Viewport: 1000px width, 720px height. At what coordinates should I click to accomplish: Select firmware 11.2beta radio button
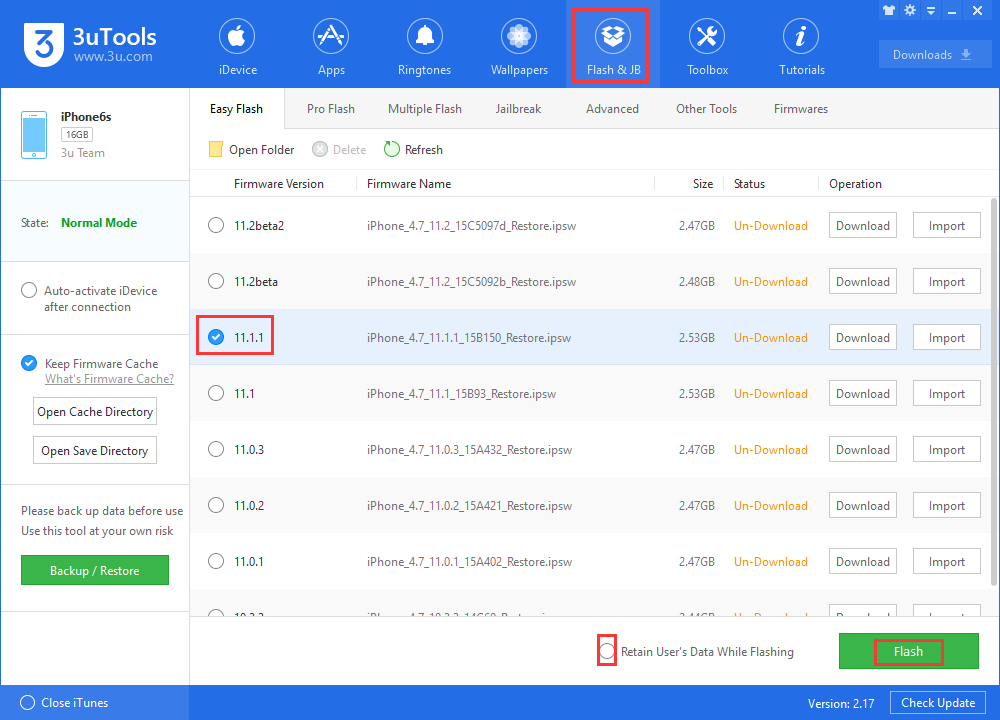[x=216, y=281]
